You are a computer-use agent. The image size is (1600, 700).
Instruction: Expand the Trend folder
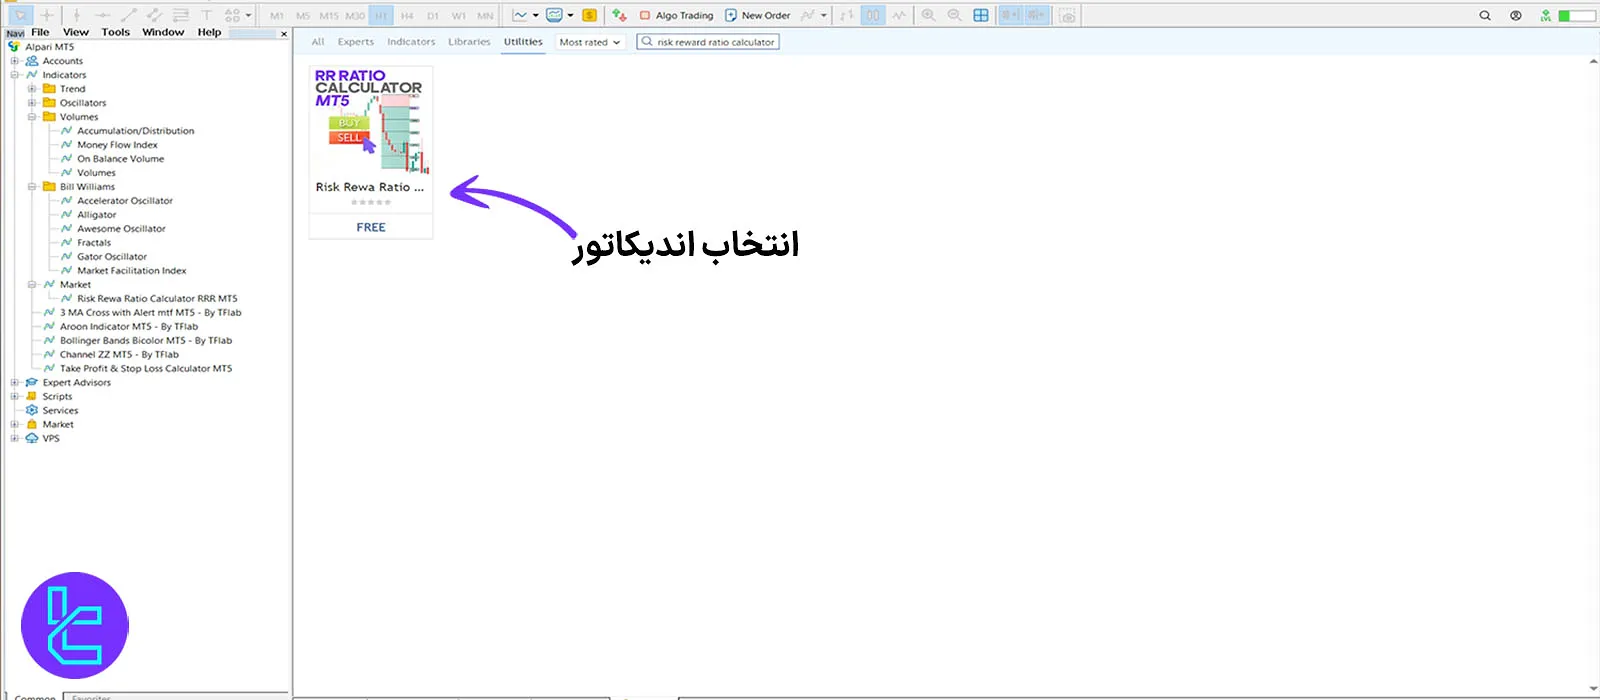(x=32, y=89)
